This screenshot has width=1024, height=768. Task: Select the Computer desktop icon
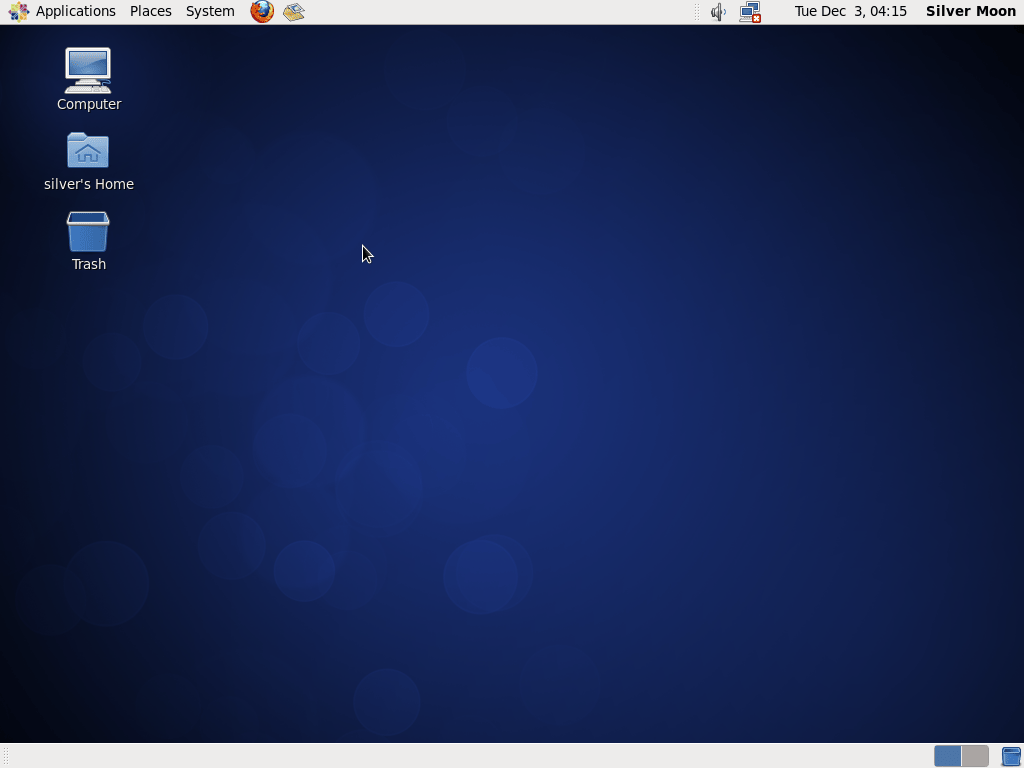[88, 71]
